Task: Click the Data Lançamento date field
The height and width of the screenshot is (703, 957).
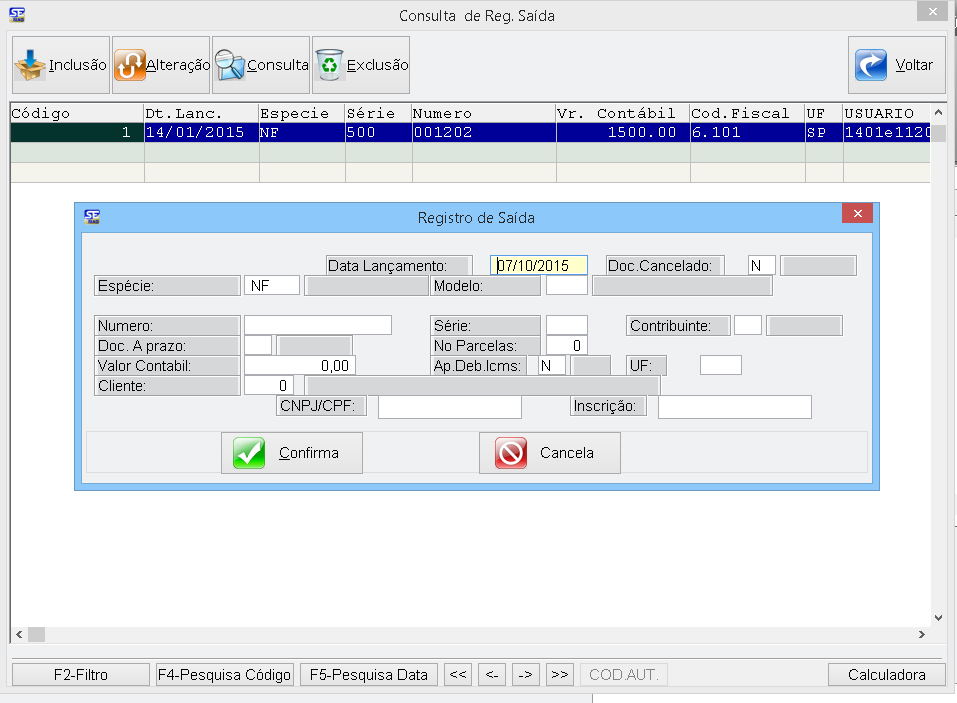Action: click(539, 266)
